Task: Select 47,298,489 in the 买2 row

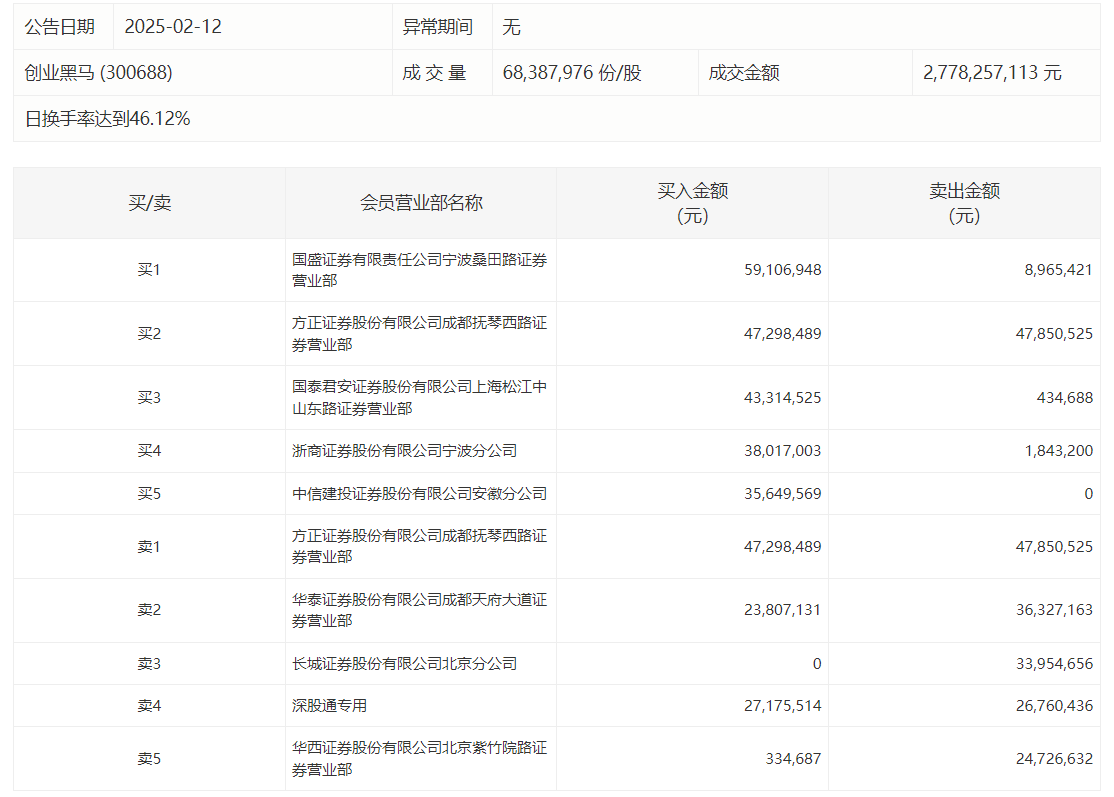Action: [x=782, y=334]
